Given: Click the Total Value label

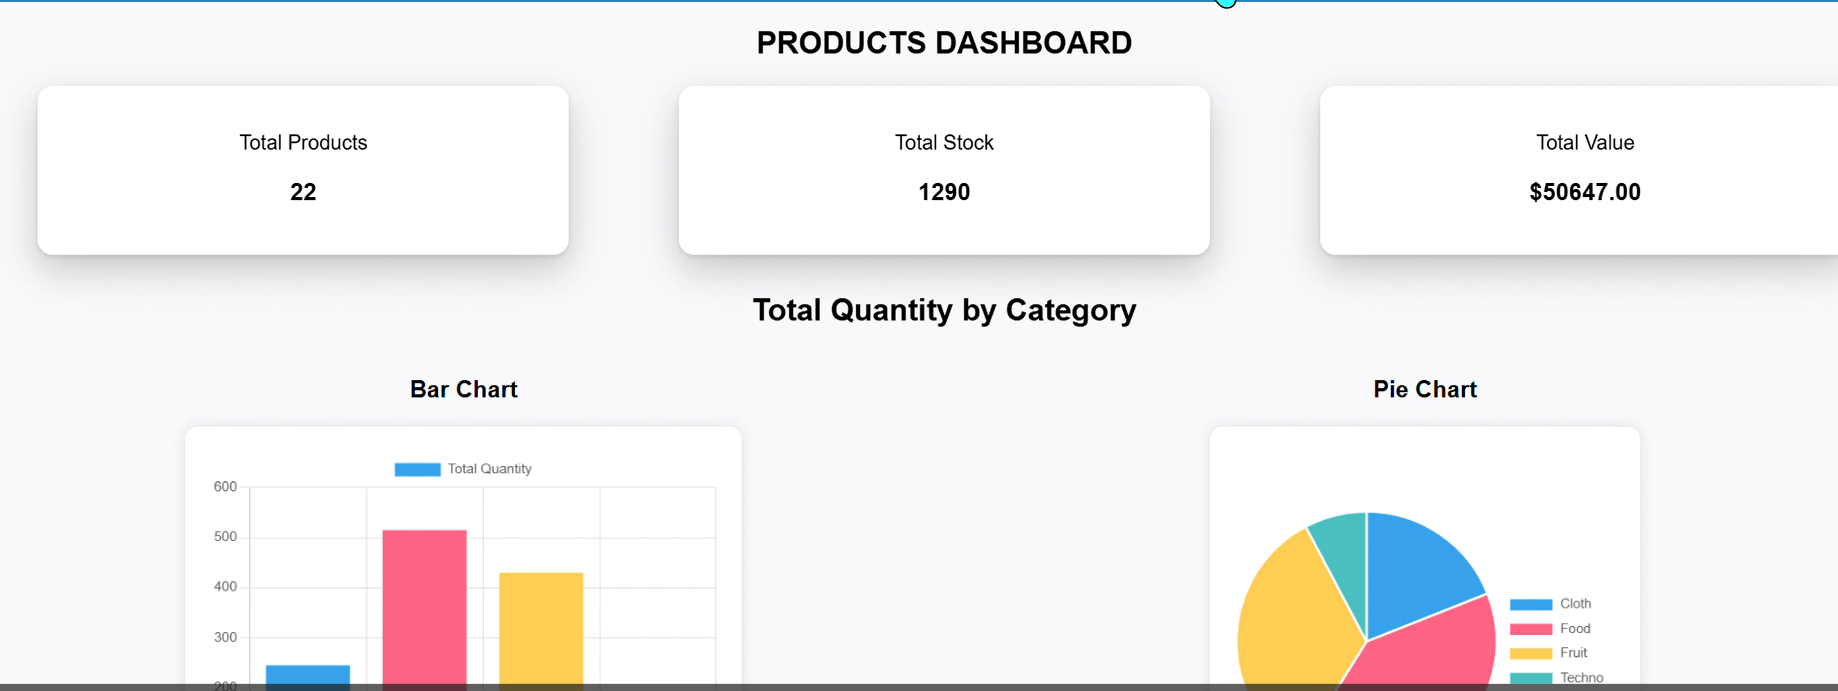Looking at the screenshot, I should (x=1585, y=143).
